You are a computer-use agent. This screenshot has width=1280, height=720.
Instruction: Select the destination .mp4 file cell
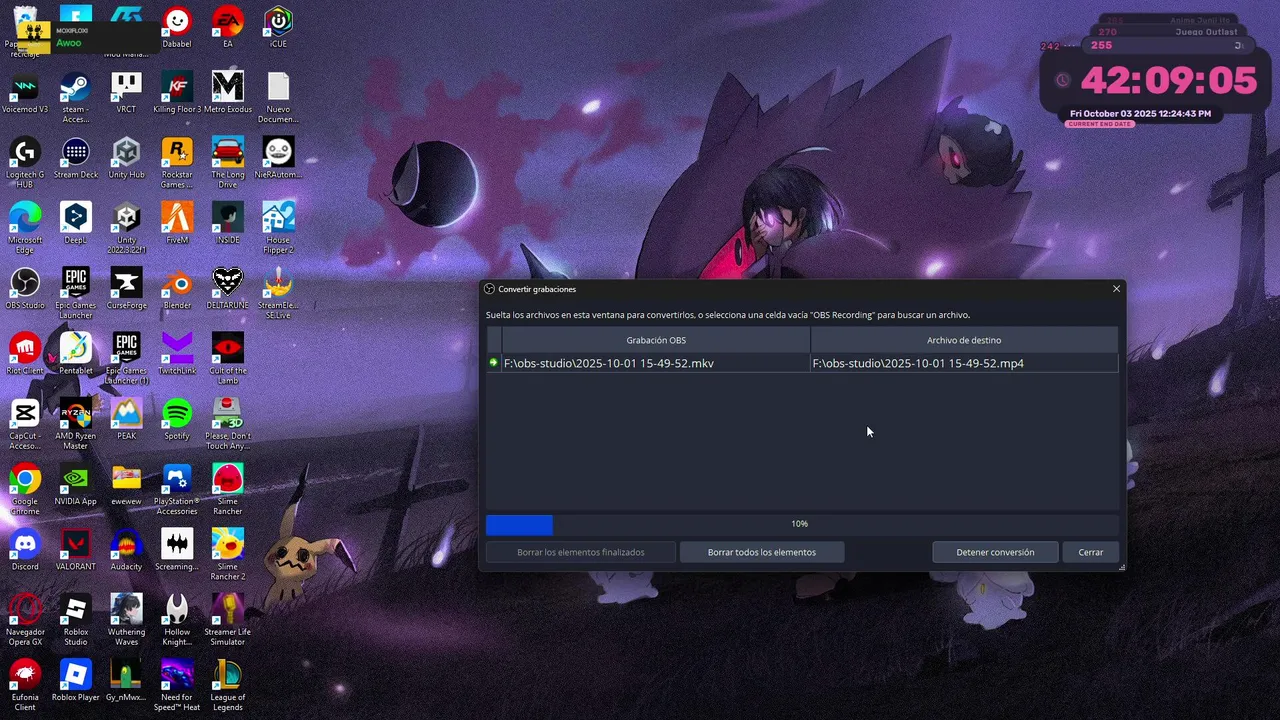tap(964, 363)
